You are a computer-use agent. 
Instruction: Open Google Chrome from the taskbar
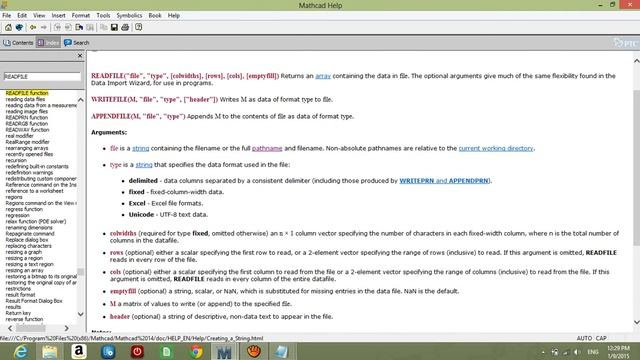coord(196,351)
